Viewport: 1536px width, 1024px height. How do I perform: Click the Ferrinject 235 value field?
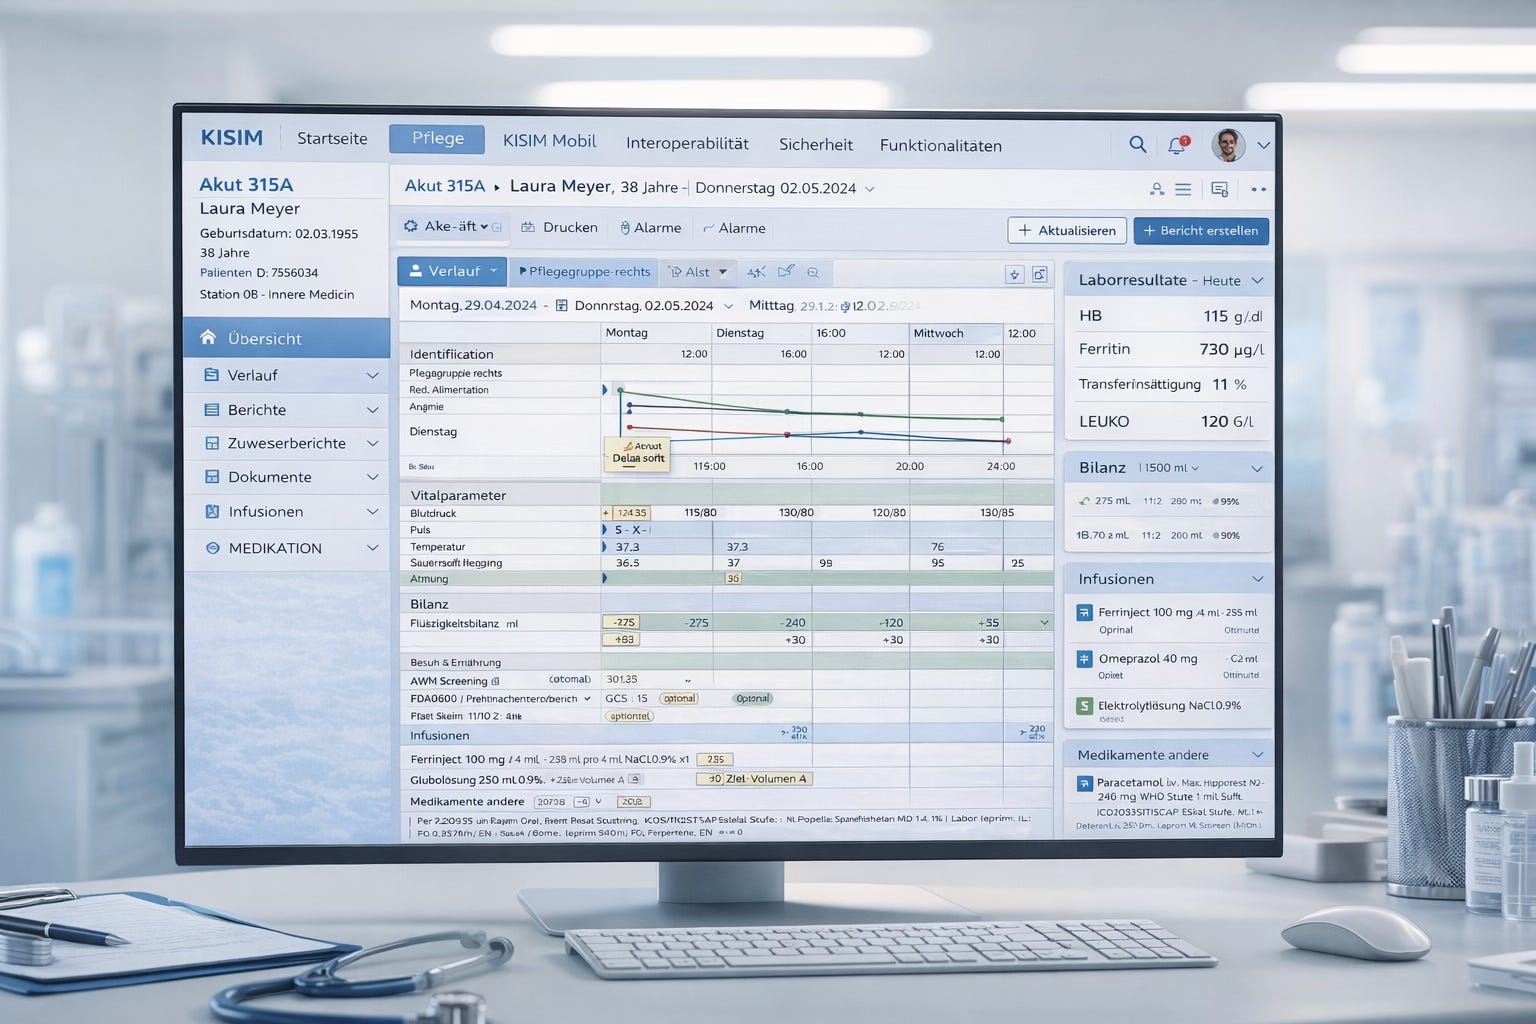(x=715, y=759)
